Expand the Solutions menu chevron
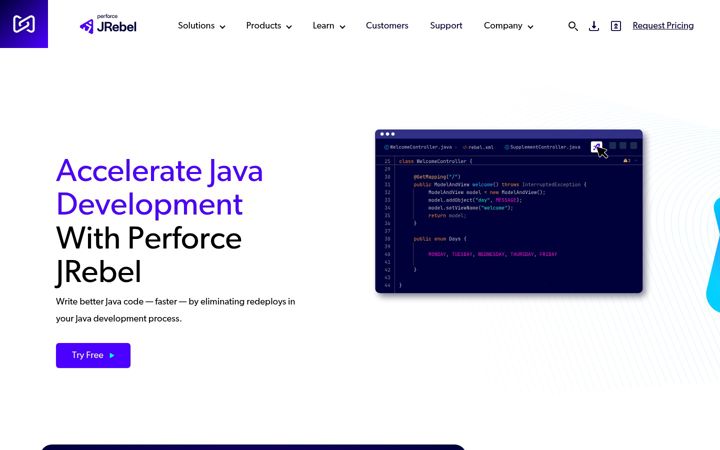This screenshot has height=450, width=720. click(223, 27)
